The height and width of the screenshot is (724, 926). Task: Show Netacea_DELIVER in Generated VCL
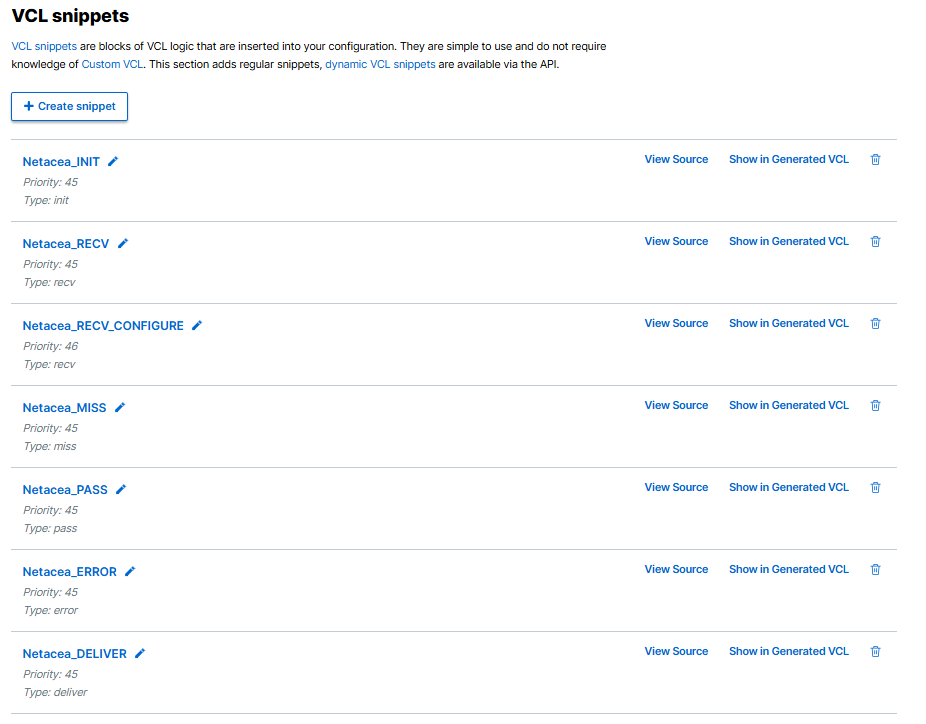[788, 651]
